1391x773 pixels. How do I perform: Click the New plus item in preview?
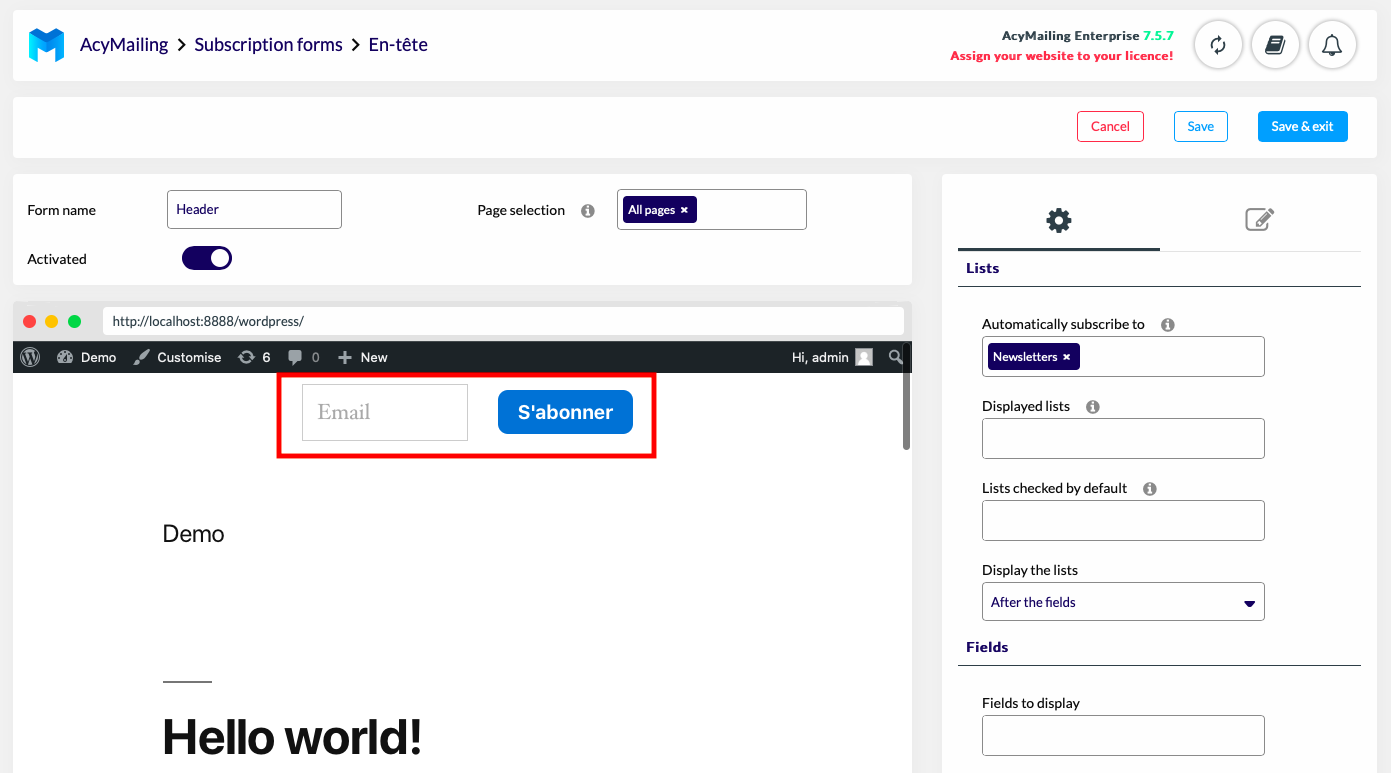[363, 357]
